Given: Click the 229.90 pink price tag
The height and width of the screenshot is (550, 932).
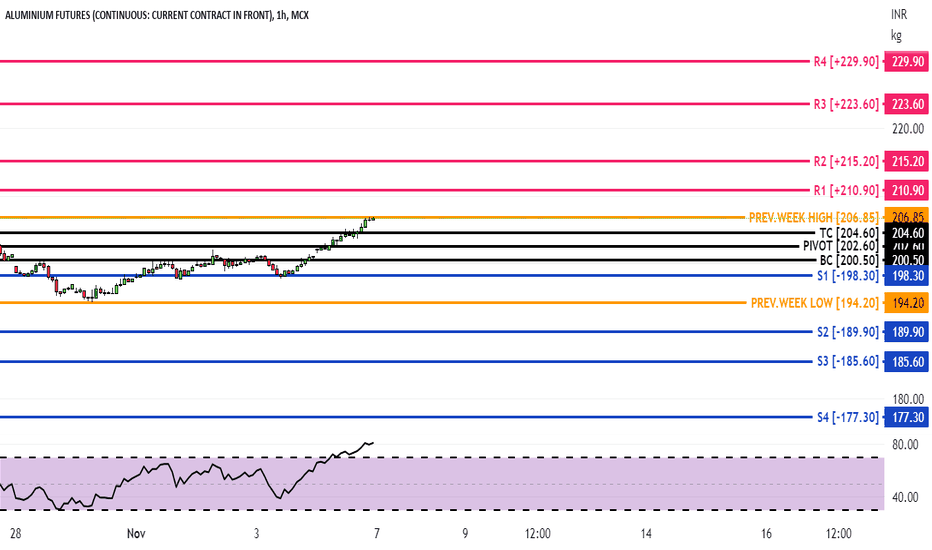Looking at the screenshot, I should click(906, 61).
